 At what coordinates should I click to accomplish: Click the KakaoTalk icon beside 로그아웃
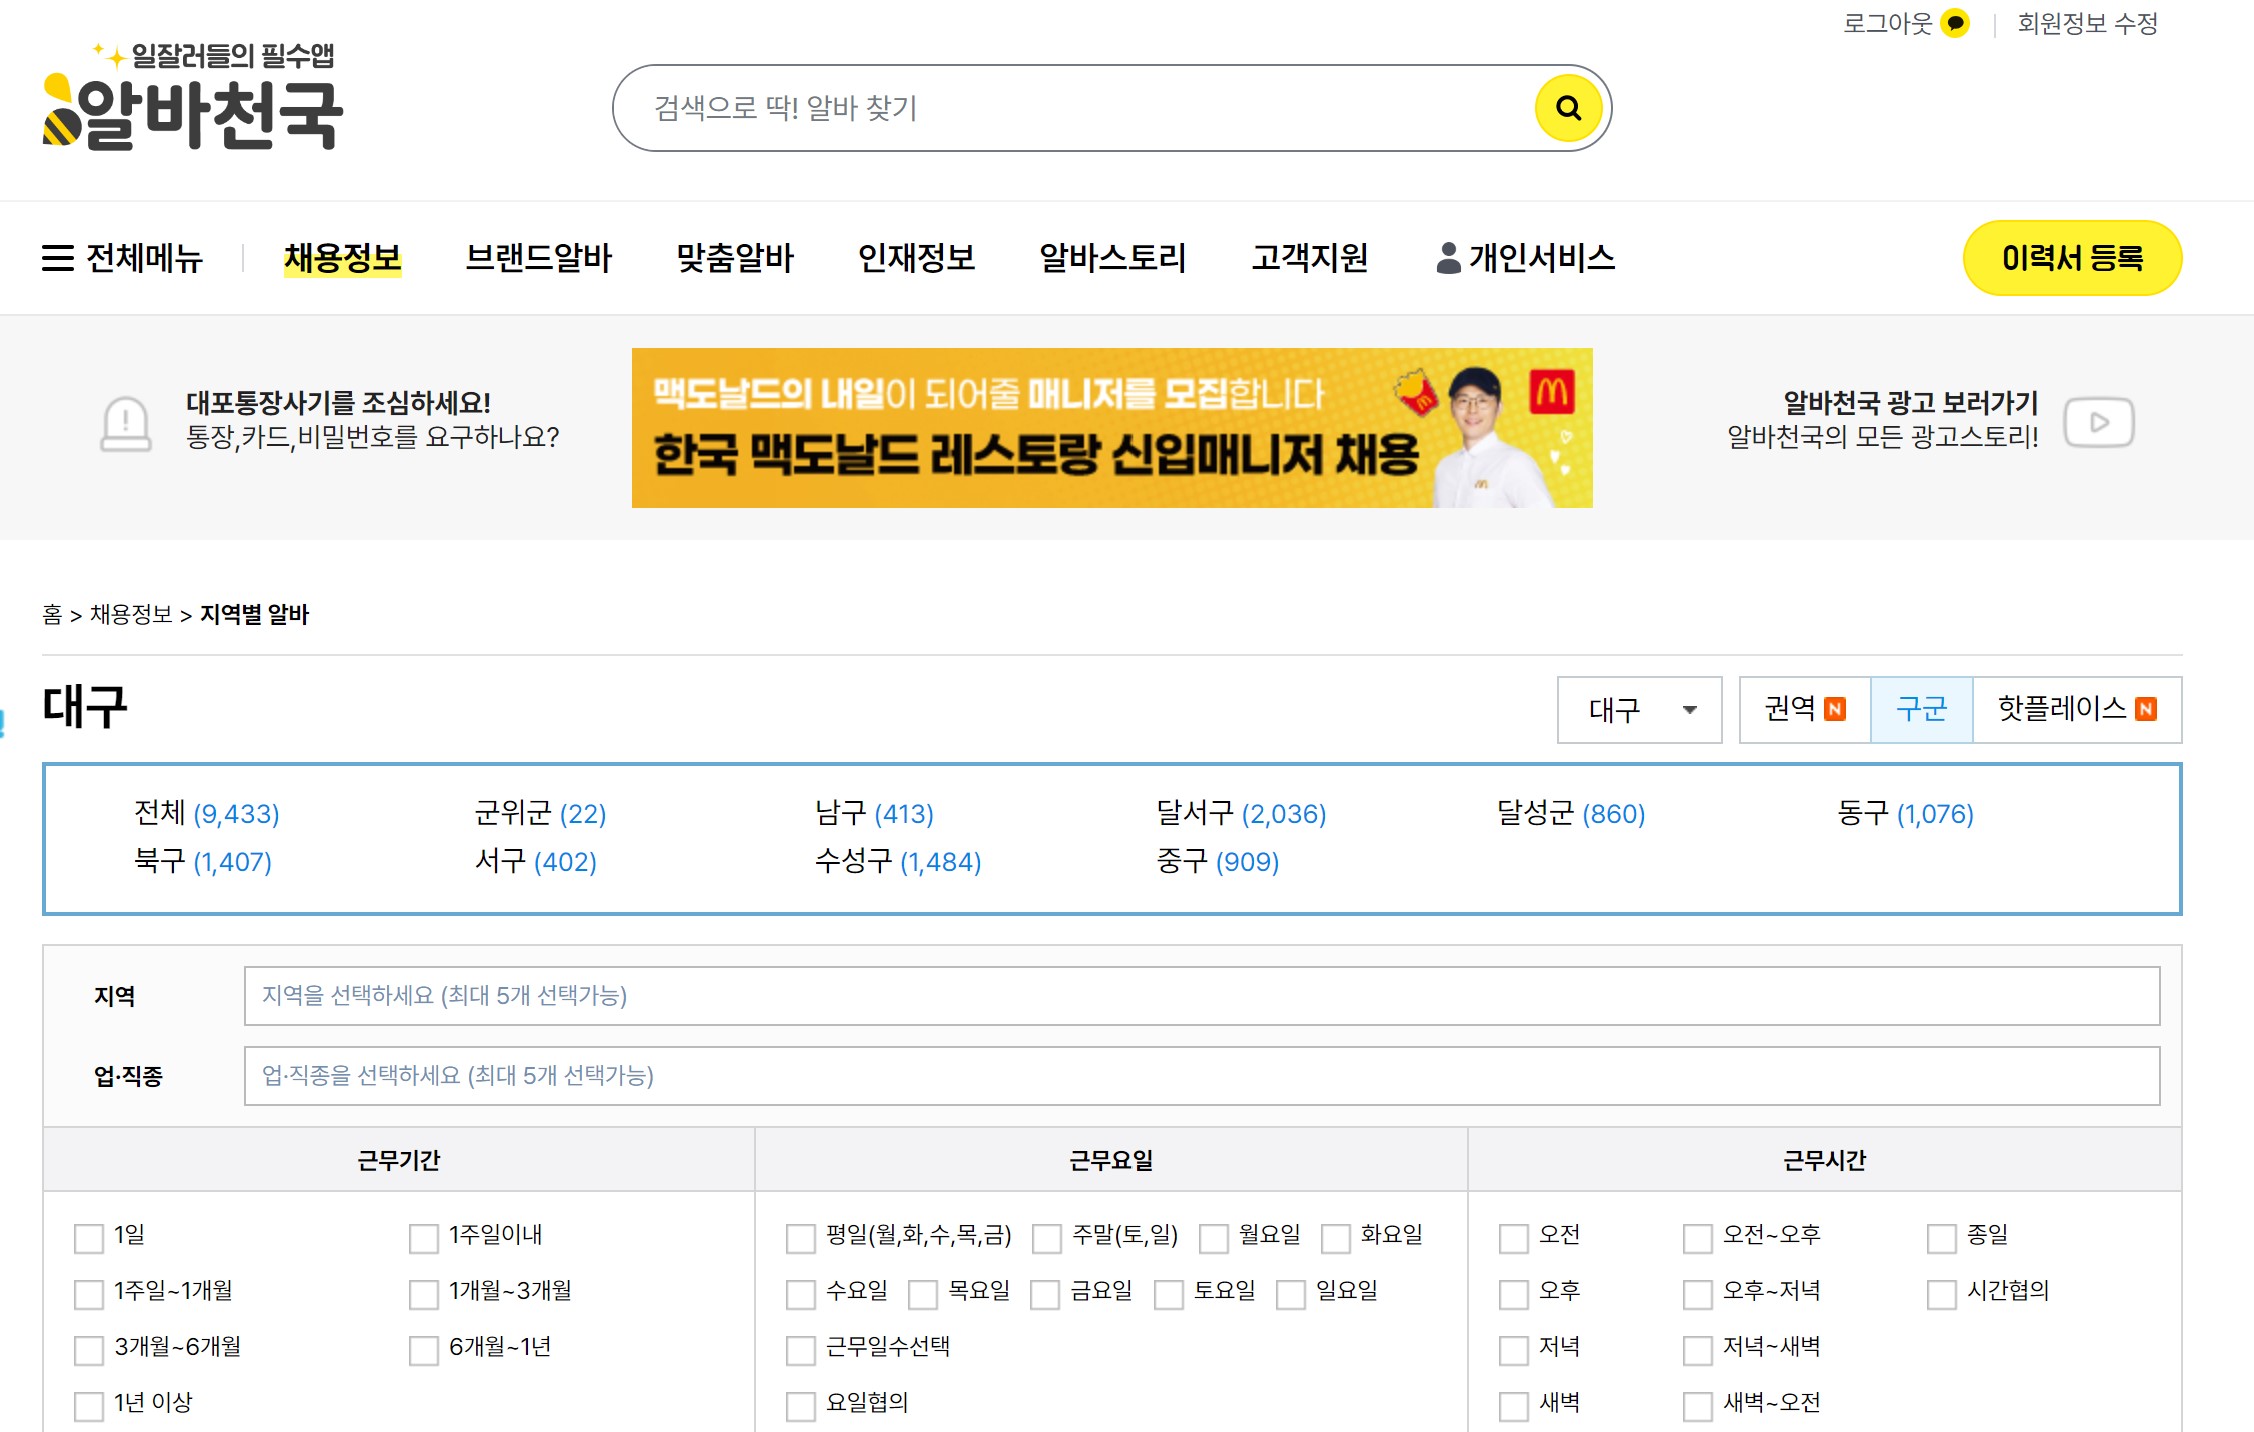coord(1954,23)
